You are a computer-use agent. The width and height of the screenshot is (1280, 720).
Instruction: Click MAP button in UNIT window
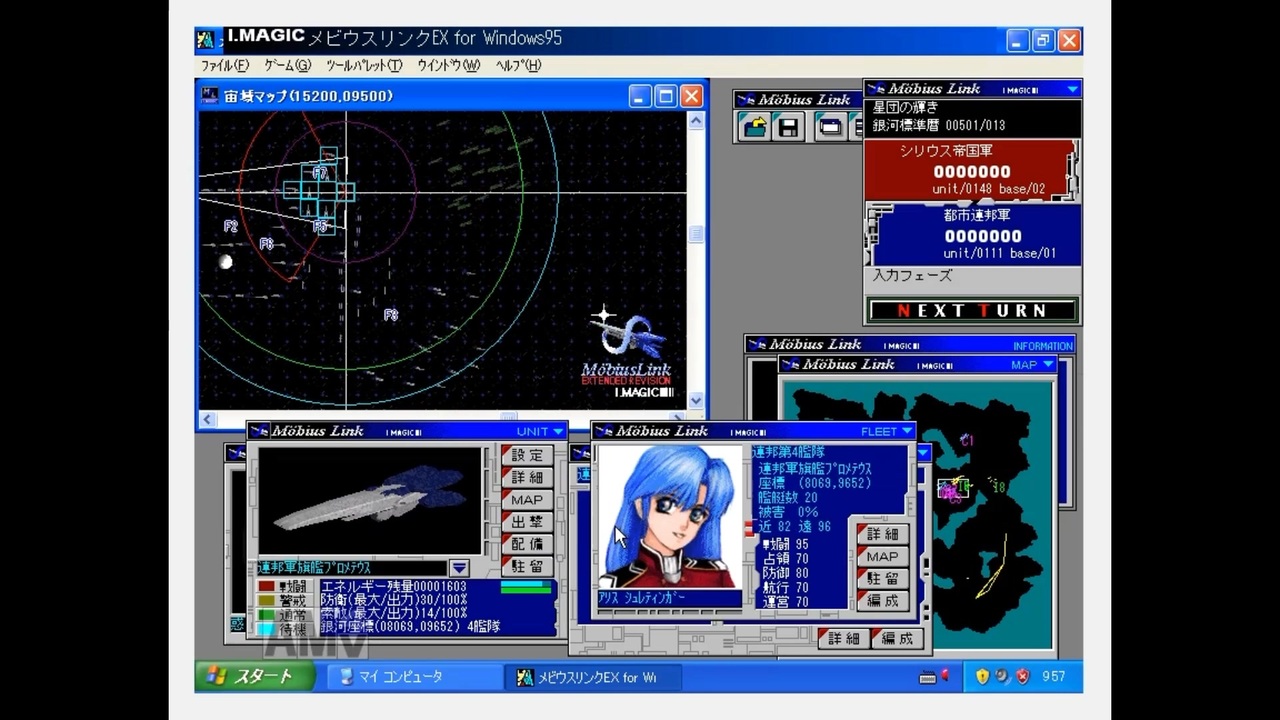click(x=527, y=499)
